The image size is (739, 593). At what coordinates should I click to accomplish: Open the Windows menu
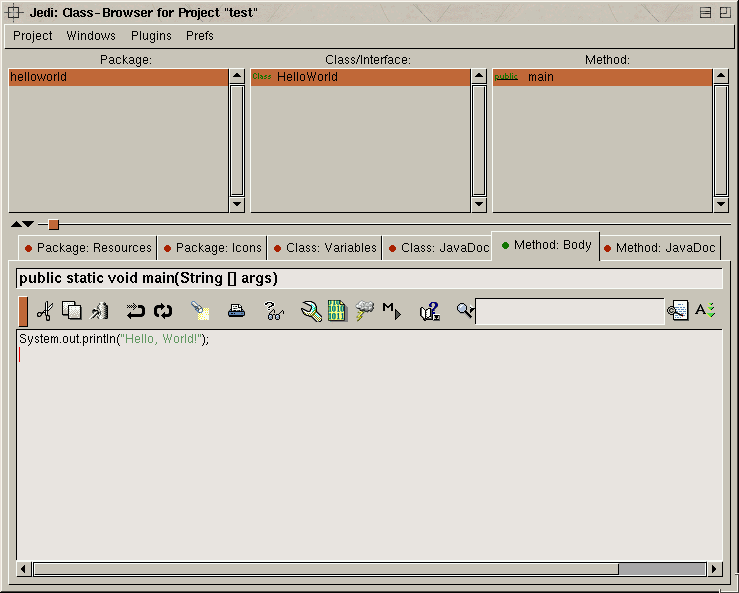[x=91, y=36]
